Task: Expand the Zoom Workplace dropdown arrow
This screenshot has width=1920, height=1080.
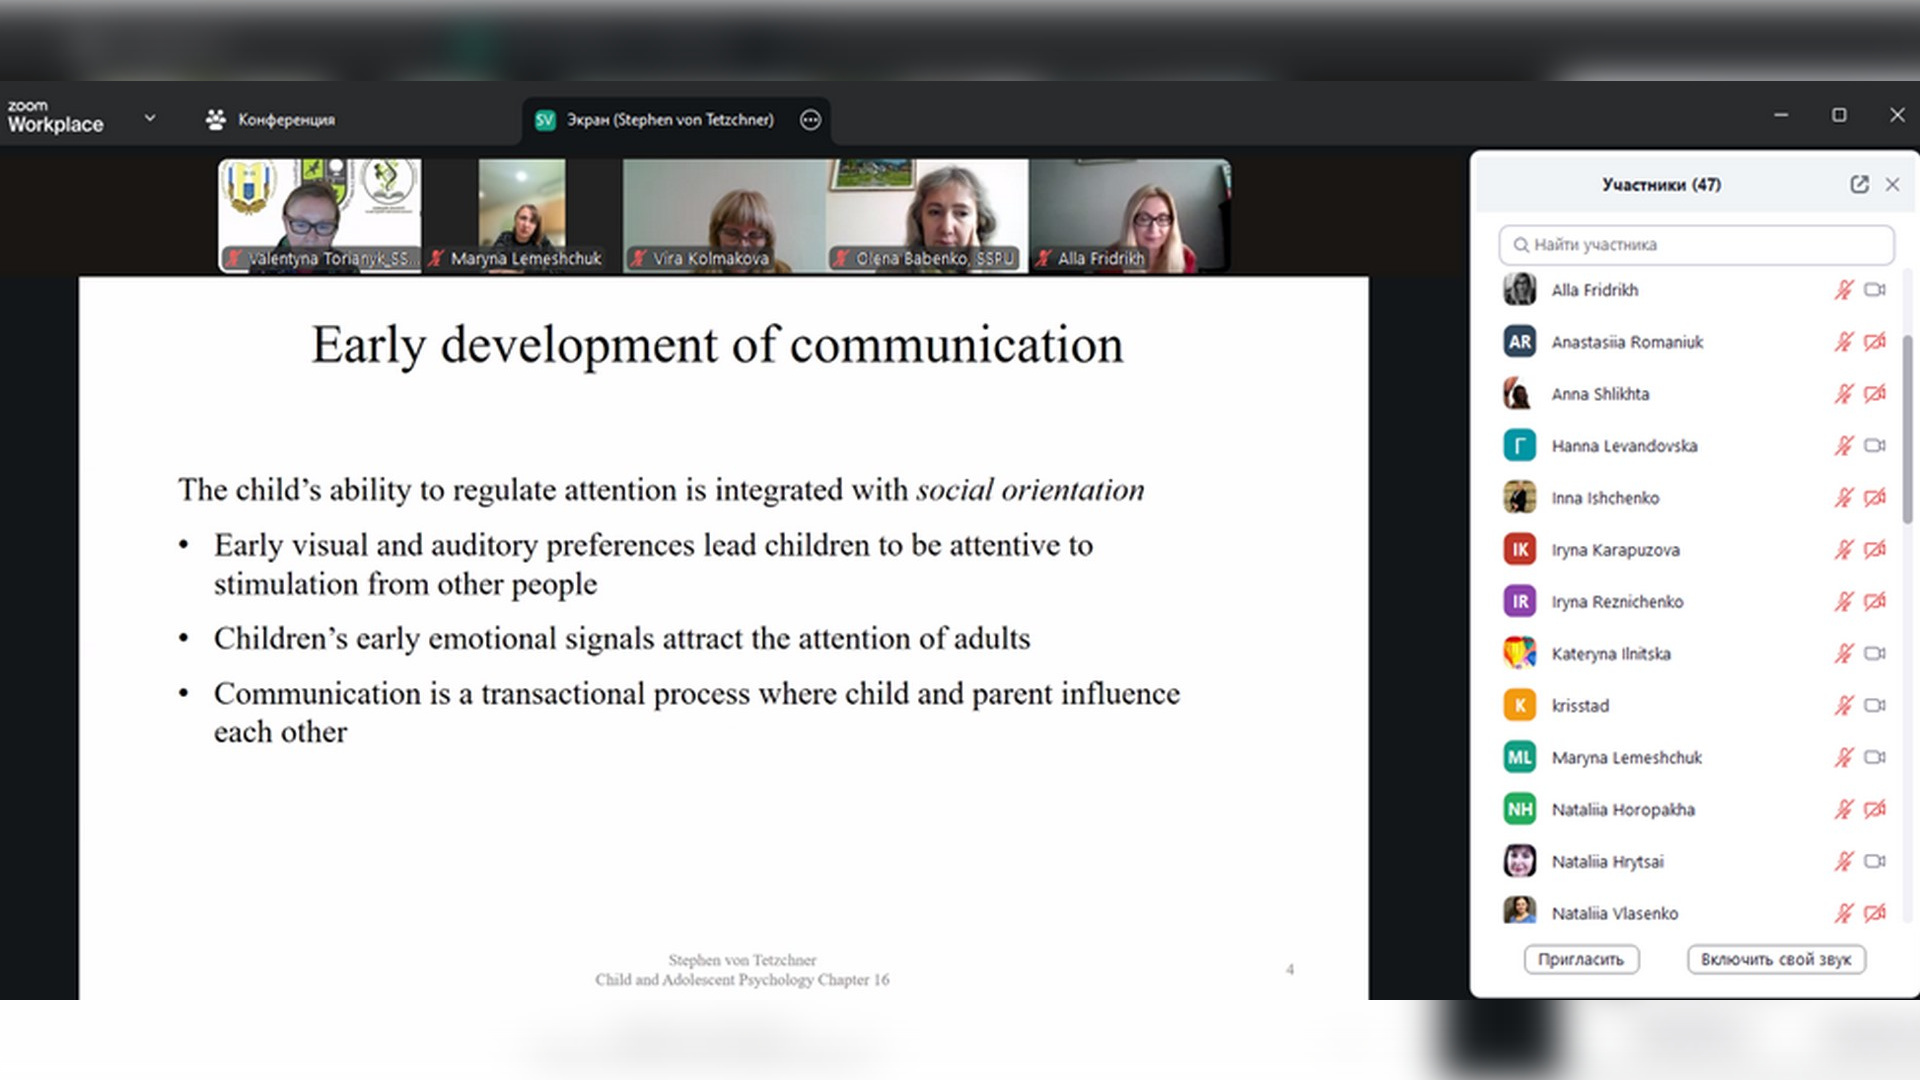Action: pyautogui.click(x=150, y=118)
